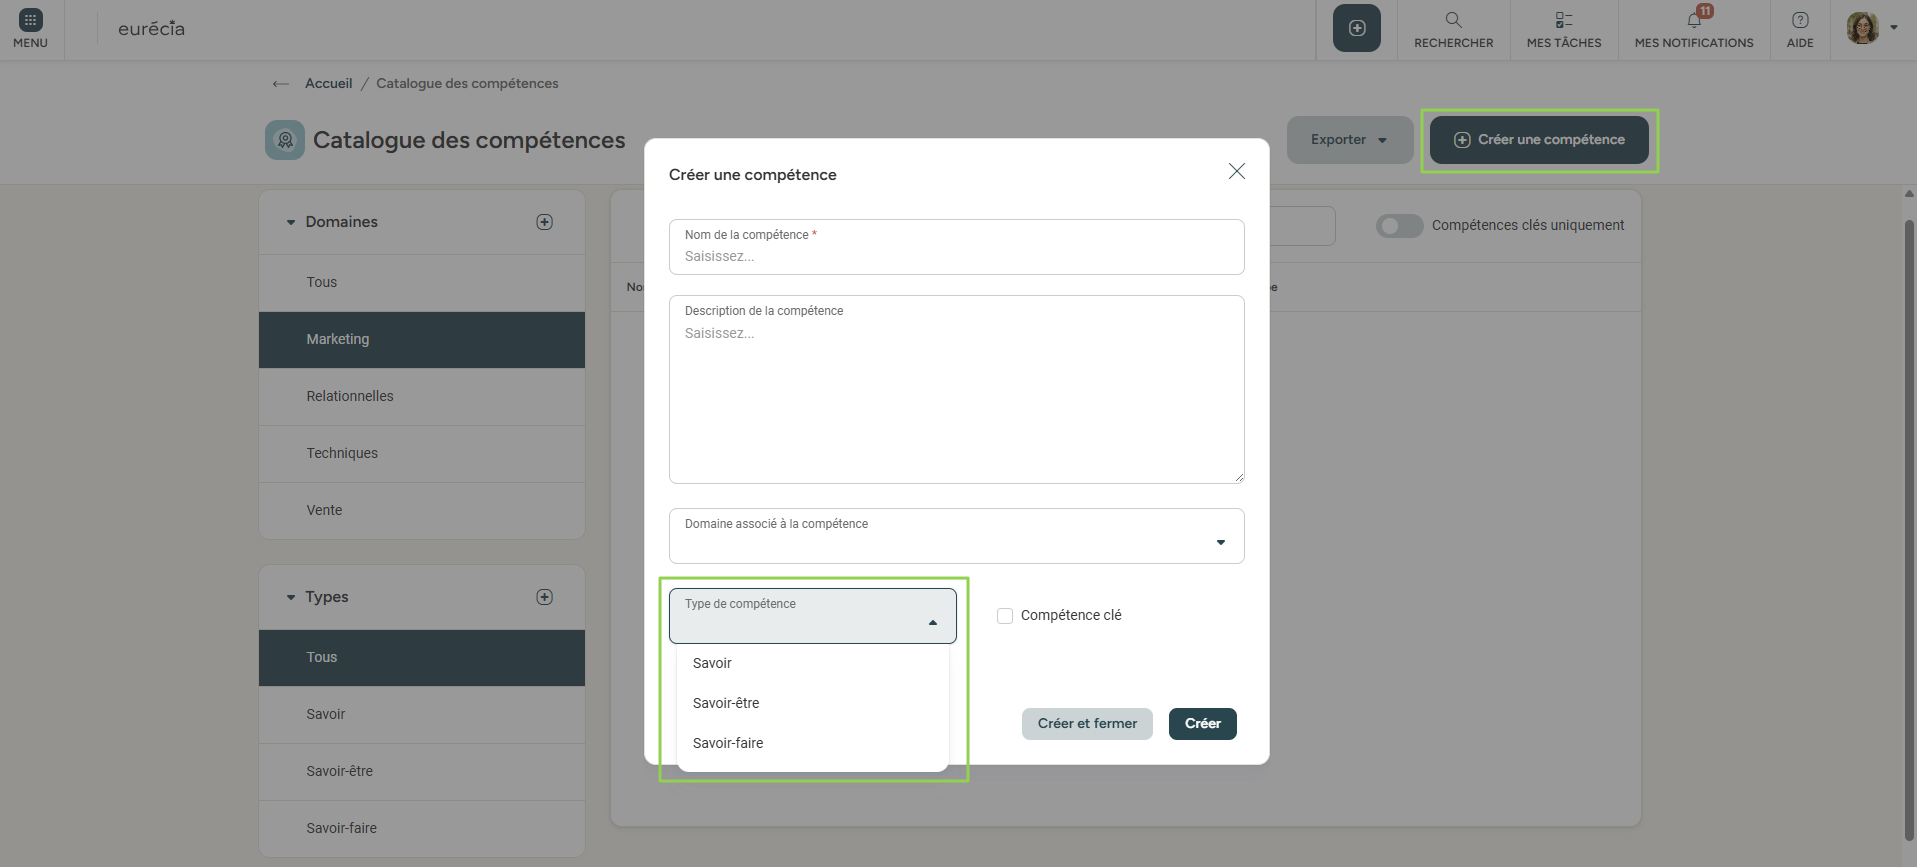Viewport: 1917px width, 867px height.
Task: Open the notifications bell icon
Action: tap(1694, 21)
